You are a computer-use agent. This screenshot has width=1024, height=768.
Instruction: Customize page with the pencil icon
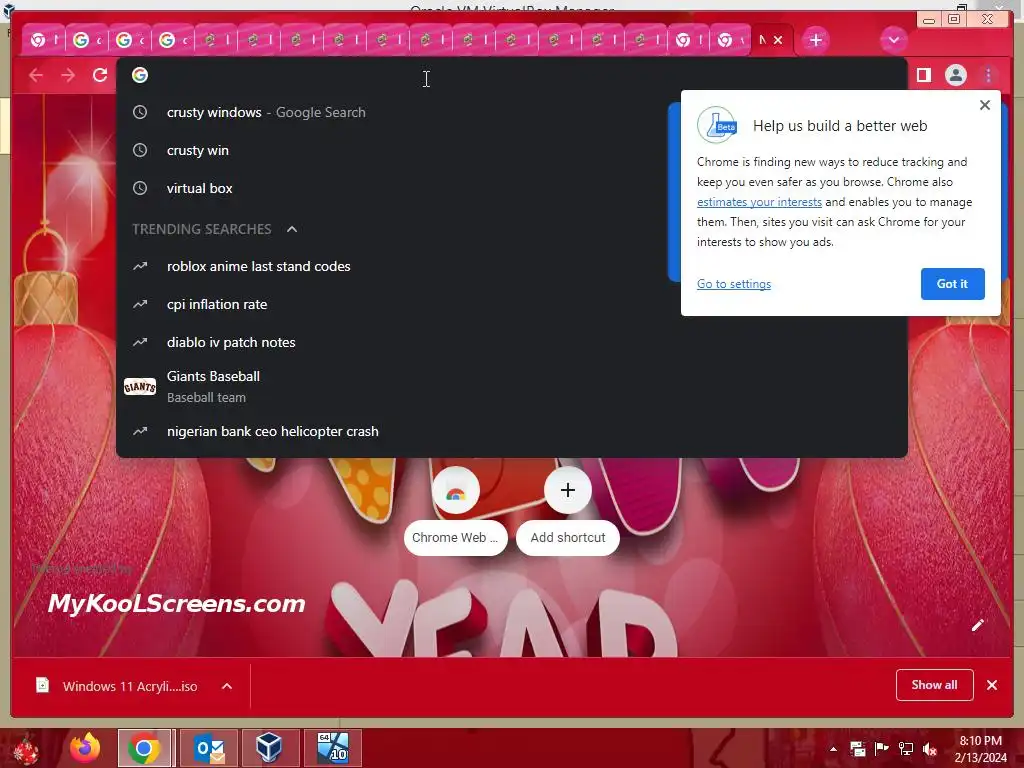[977, 626]
